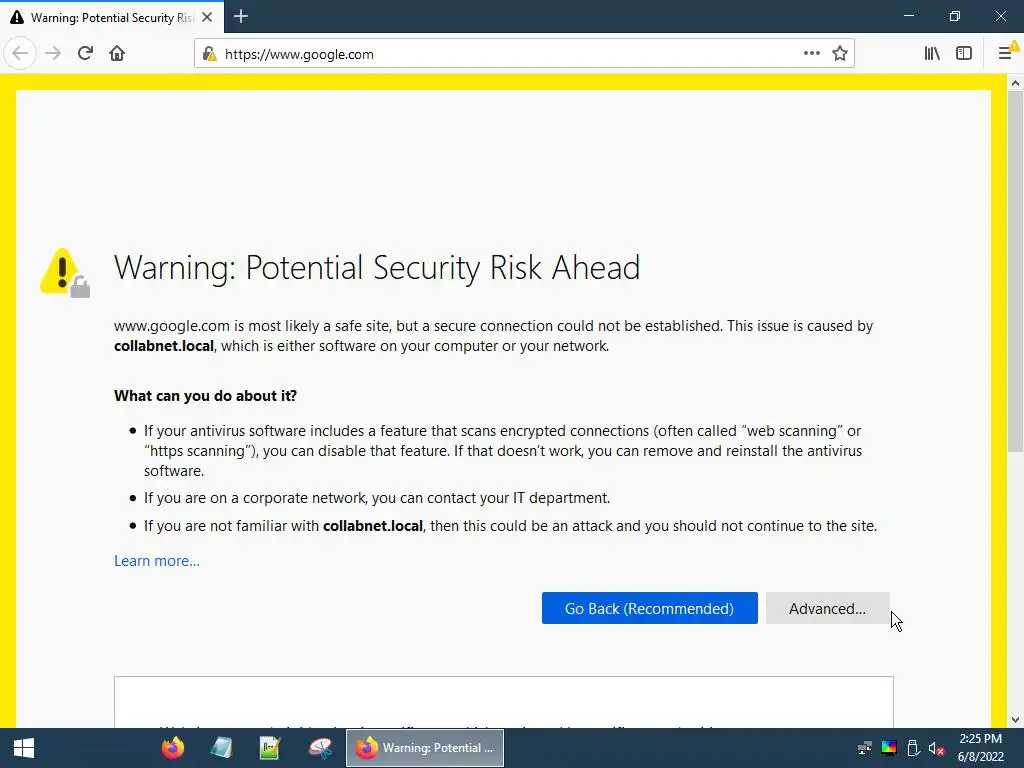Go to the Firefox home page

click(x=117, y=53)
